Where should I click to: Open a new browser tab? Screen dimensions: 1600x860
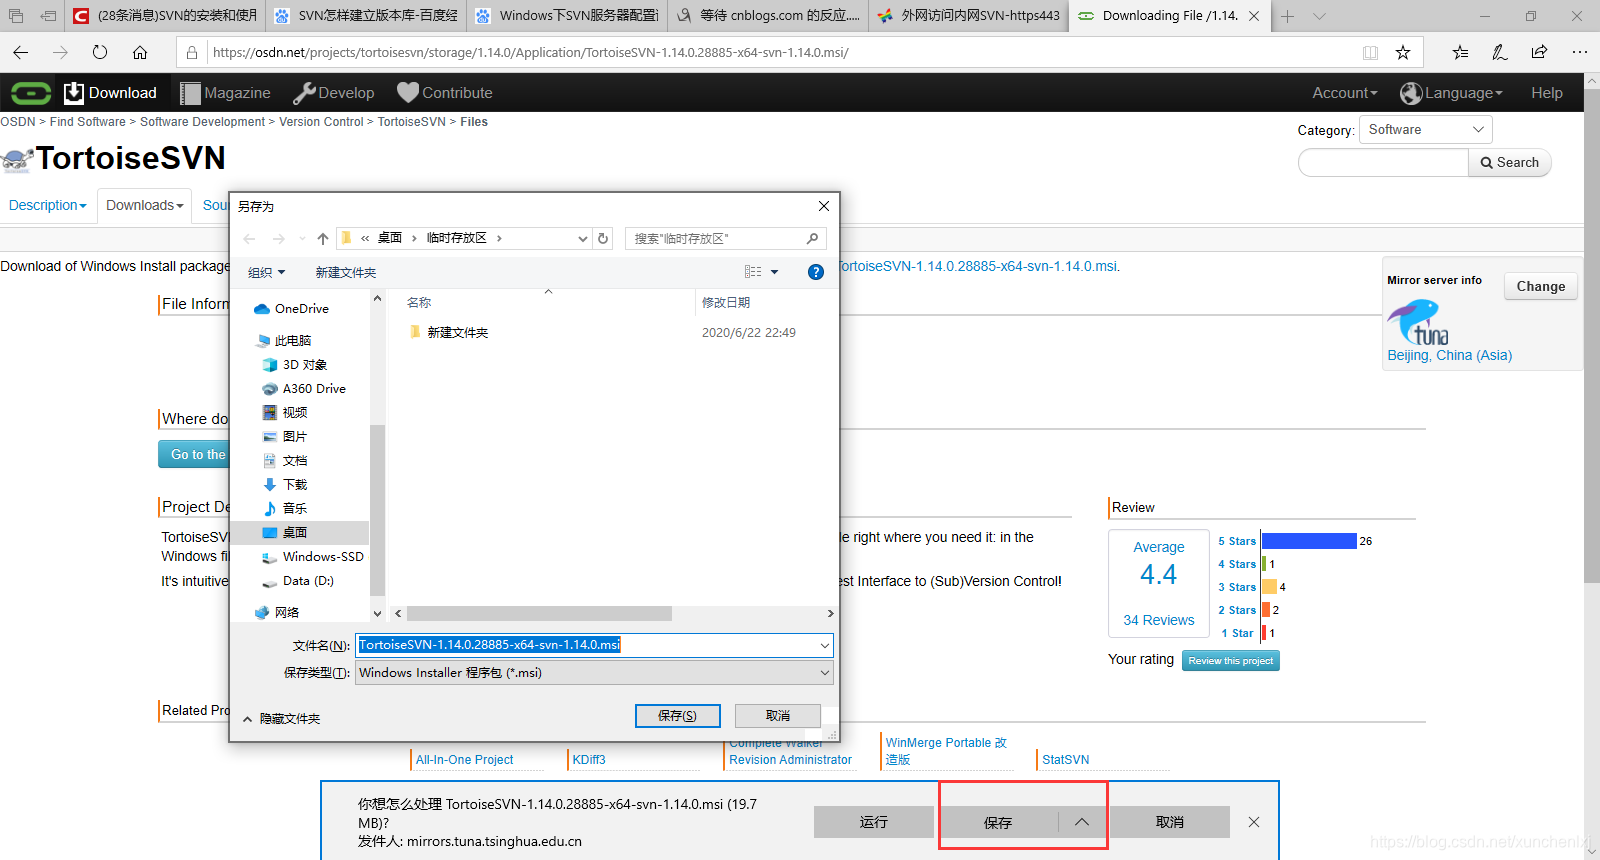click(x=1288, y=16)
